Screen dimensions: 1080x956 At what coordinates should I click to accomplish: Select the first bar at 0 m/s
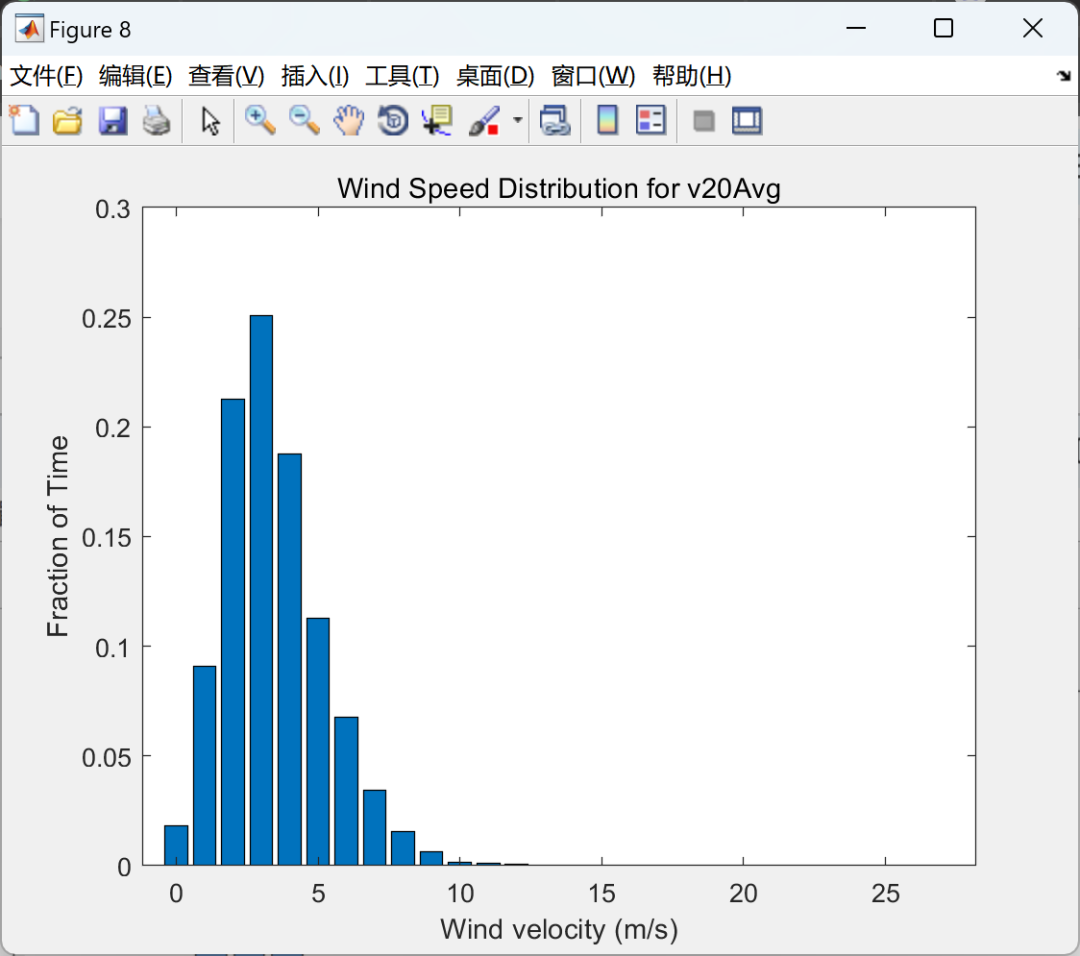click(176, 845)
